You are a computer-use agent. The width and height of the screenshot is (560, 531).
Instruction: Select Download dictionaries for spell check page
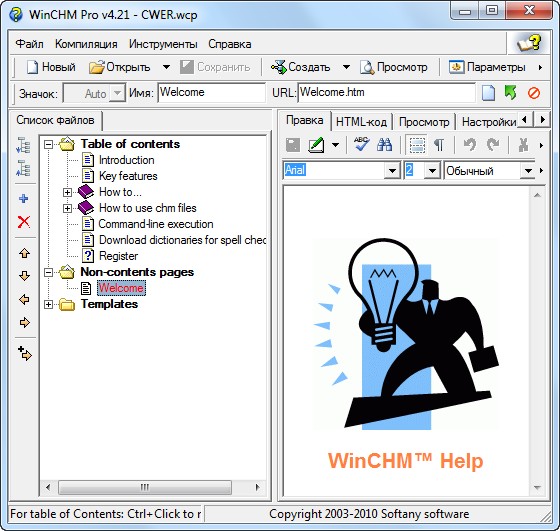[x=182, y=240]
